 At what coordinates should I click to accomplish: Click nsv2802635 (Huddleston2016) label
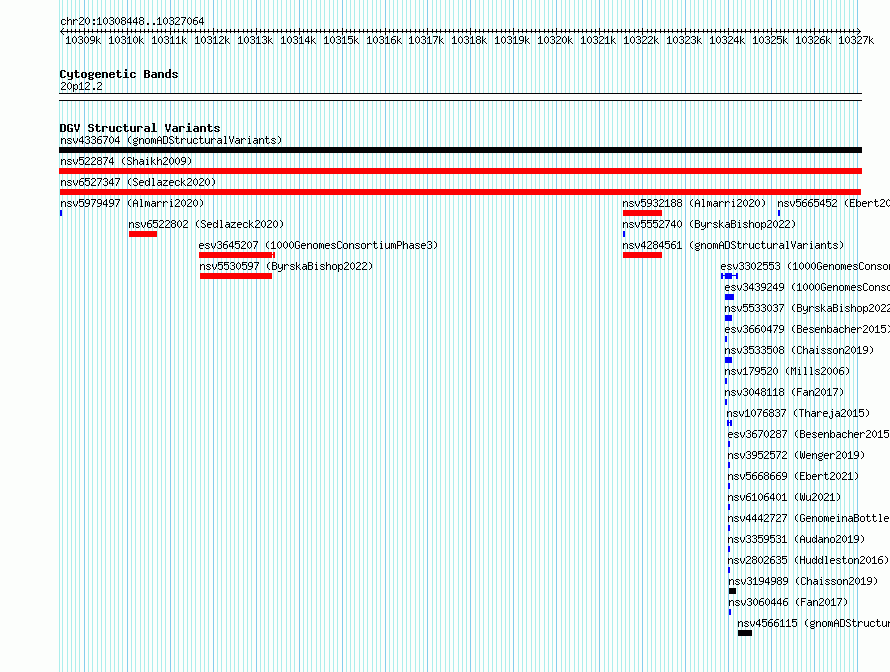coord(808,560)
